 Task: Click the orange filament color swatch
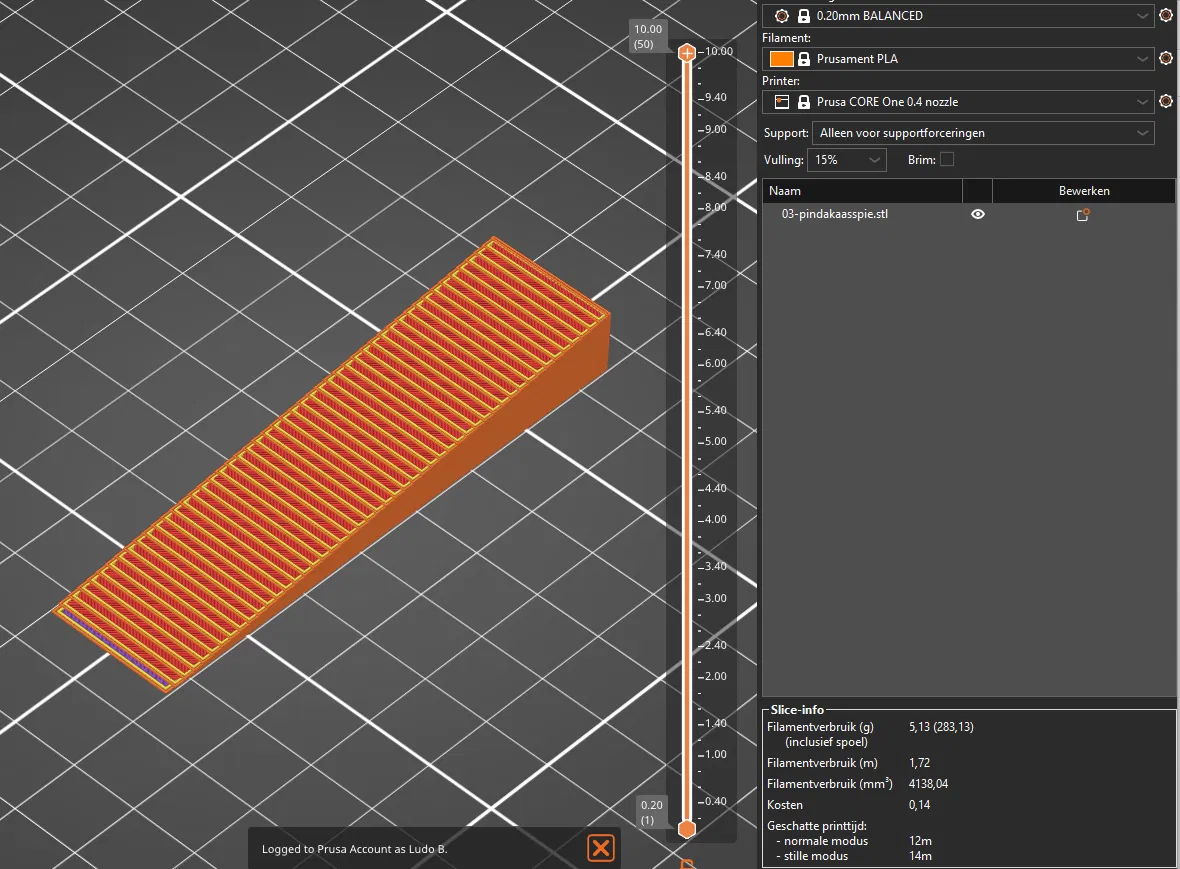[x=781, y=59]
